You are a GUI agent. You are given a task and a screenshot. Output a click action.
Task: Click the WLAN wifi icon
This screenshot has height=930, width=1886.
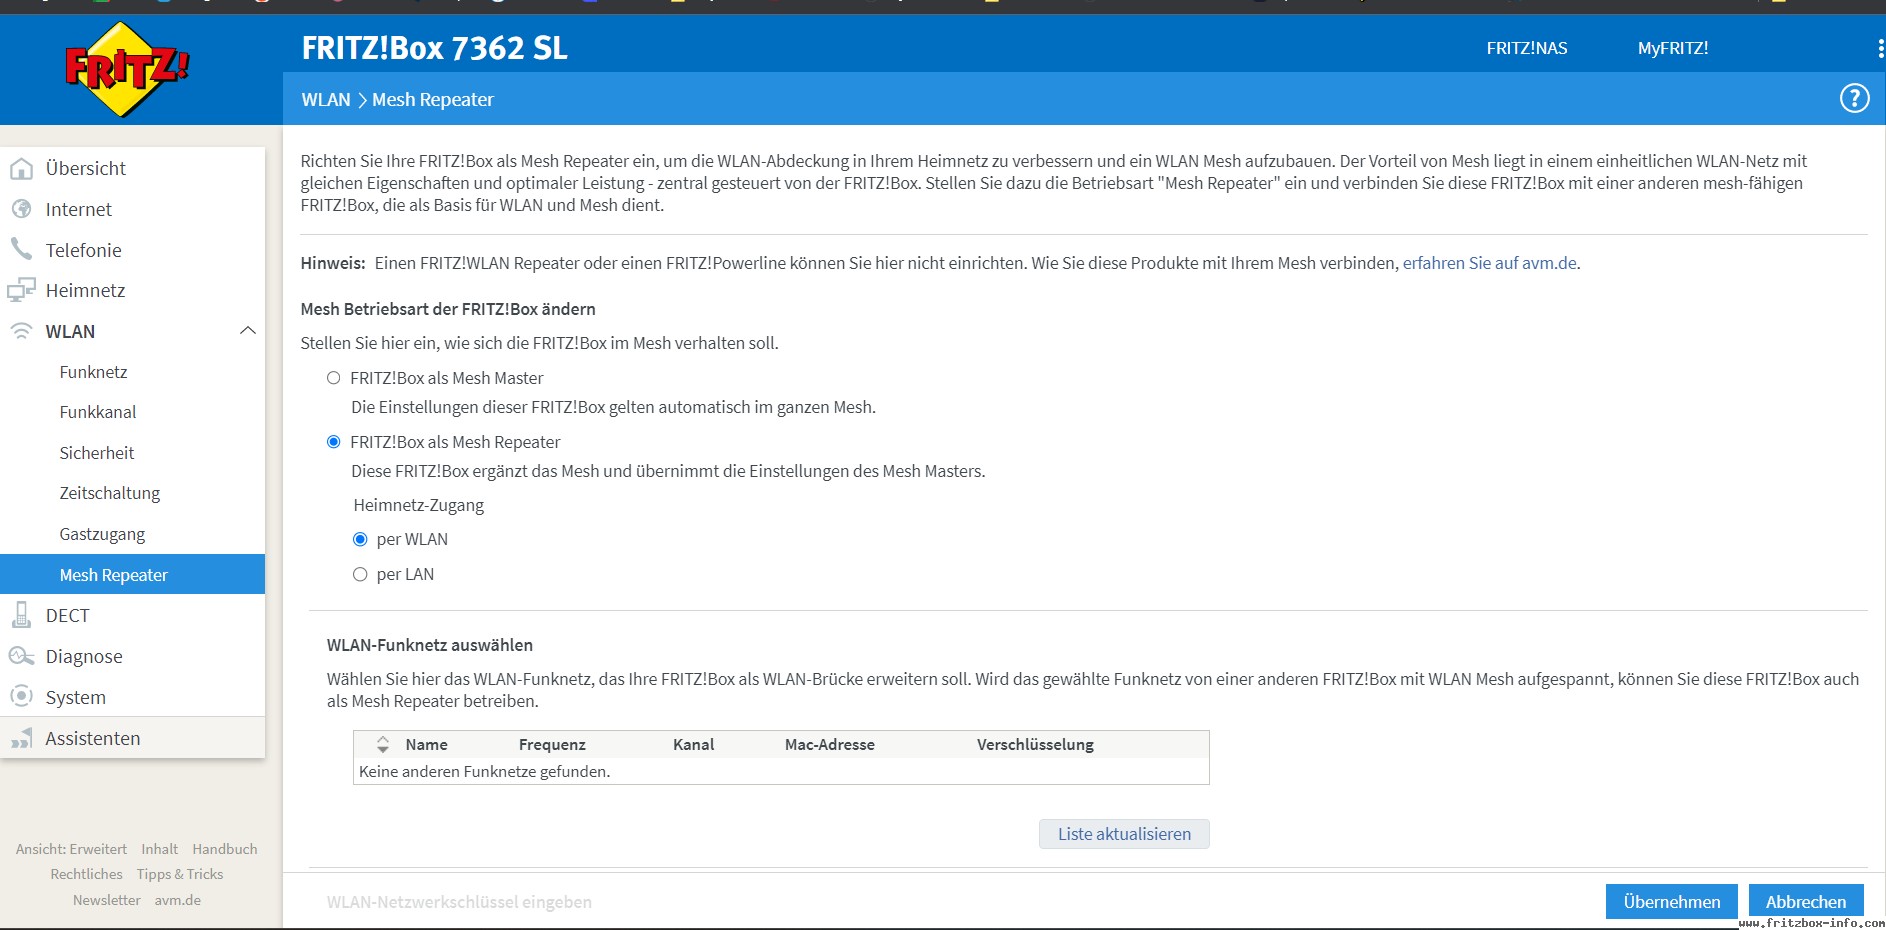[x=21, y=331]
